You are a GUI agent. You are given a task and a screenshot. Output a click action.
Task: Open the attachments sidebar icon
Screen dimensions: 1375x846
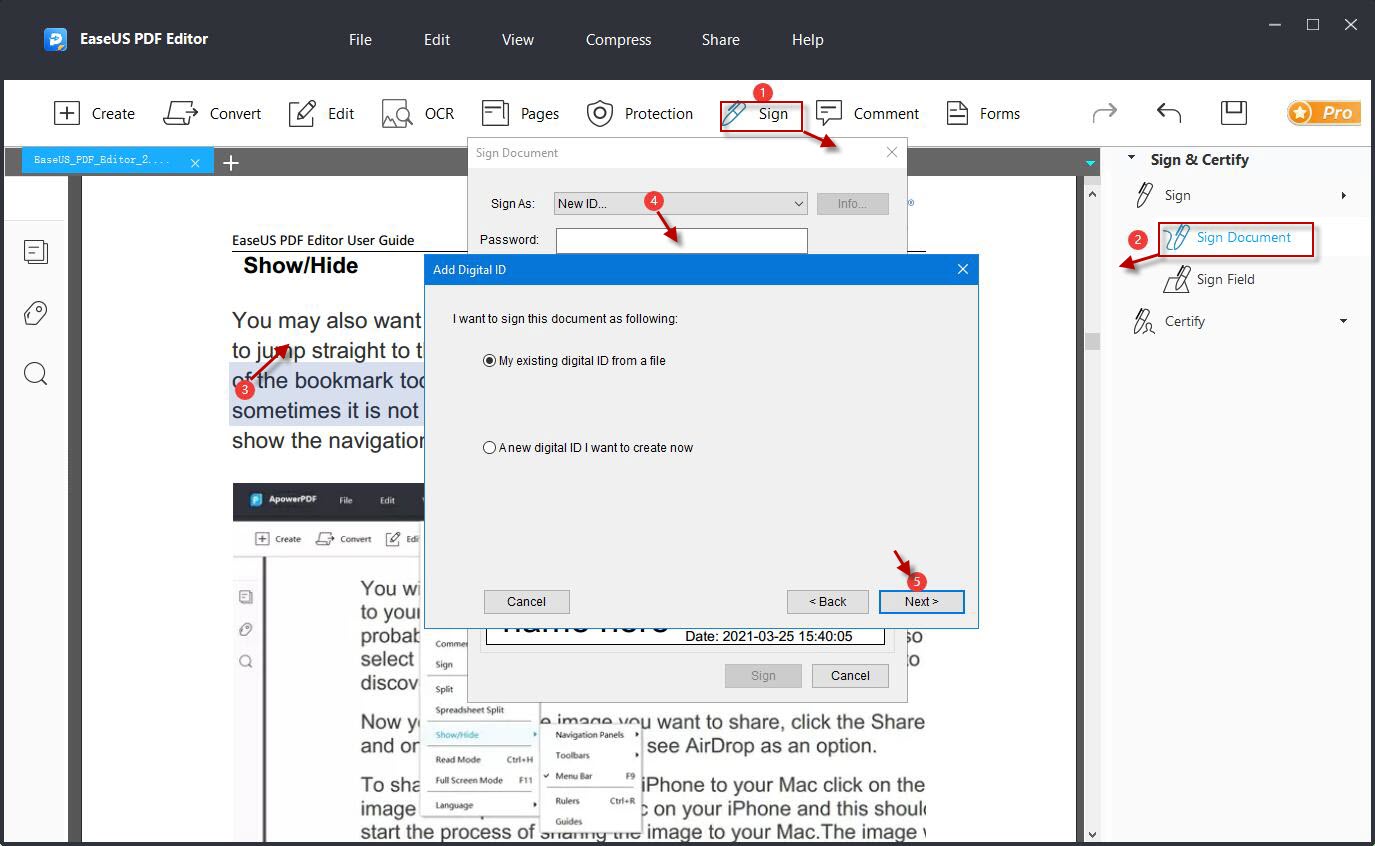point(35,313)
